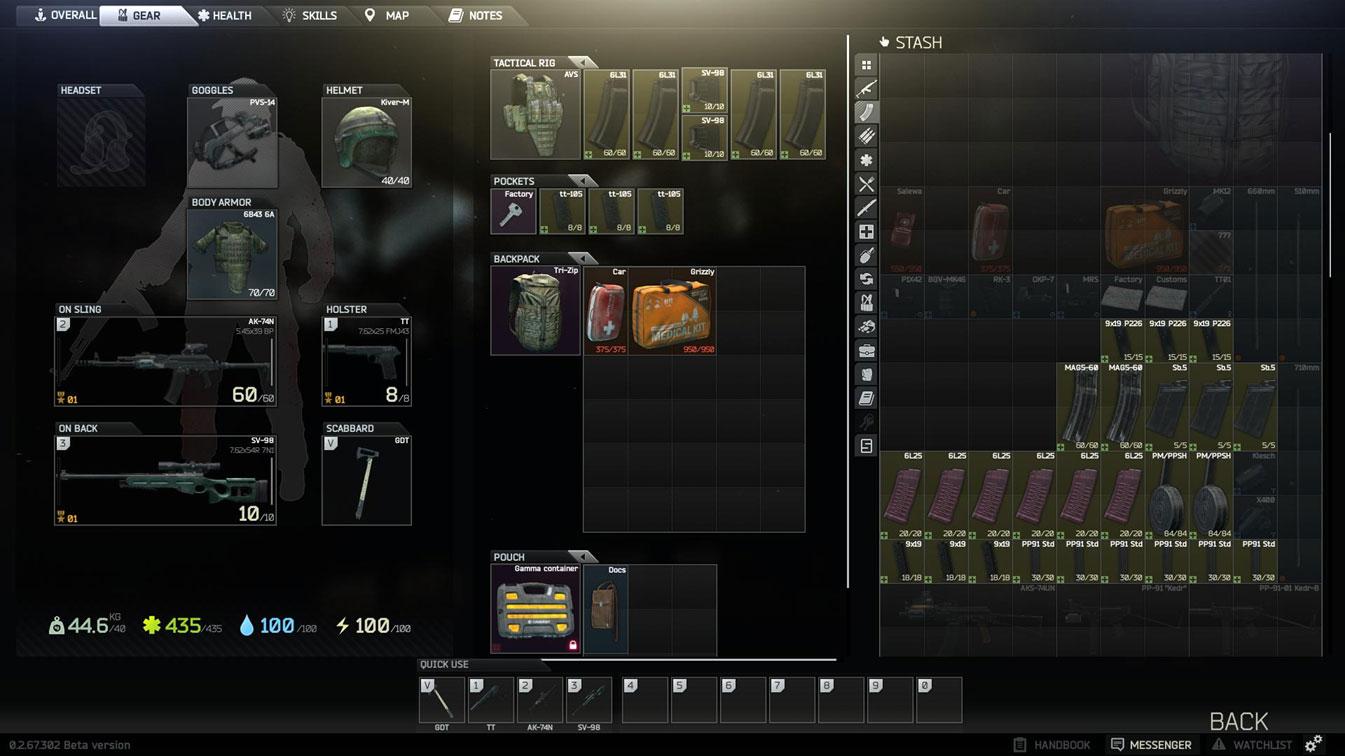Image resolution: width=1345 pixels, height=756 pixels.
Task: Select the medical cross filter in stash
Action: click(866, 232)
